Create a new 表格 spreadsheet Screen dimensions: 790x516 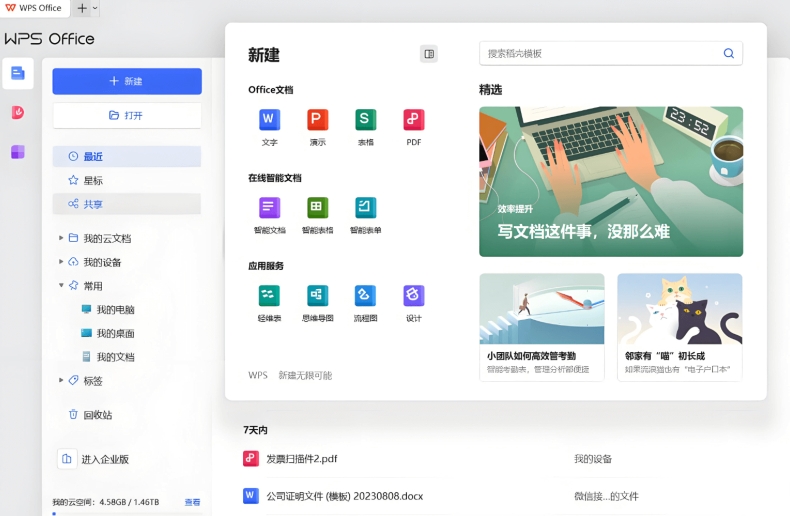(366, 120)
